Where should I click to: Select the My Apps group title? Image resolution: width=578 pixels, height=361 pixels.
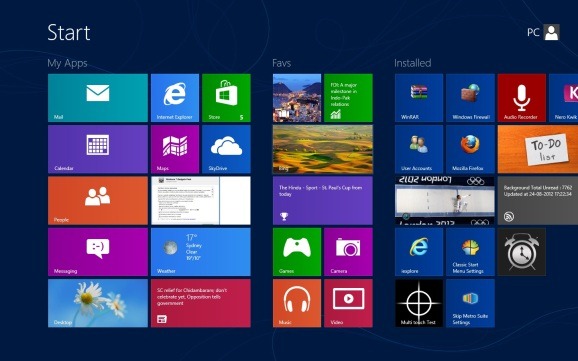(67, 63)
